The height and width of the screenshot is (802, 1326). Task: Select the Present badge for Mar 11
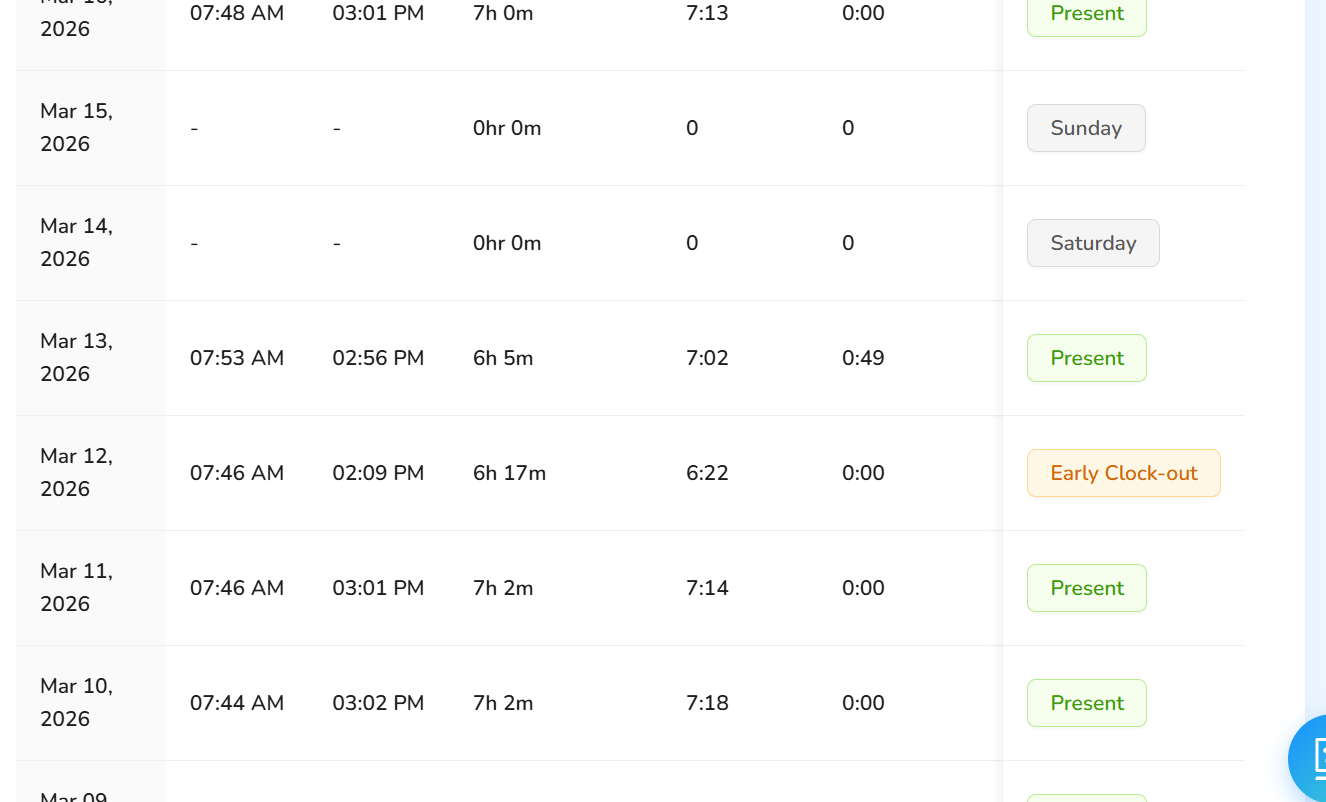(1086, 588)
